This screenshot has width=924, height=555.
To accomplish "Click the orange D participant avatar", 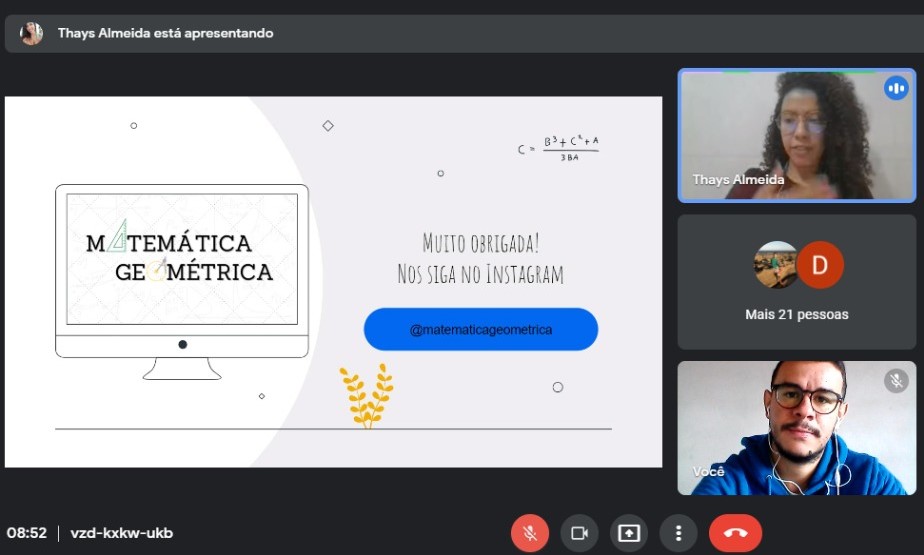I will tap(820, 265).
